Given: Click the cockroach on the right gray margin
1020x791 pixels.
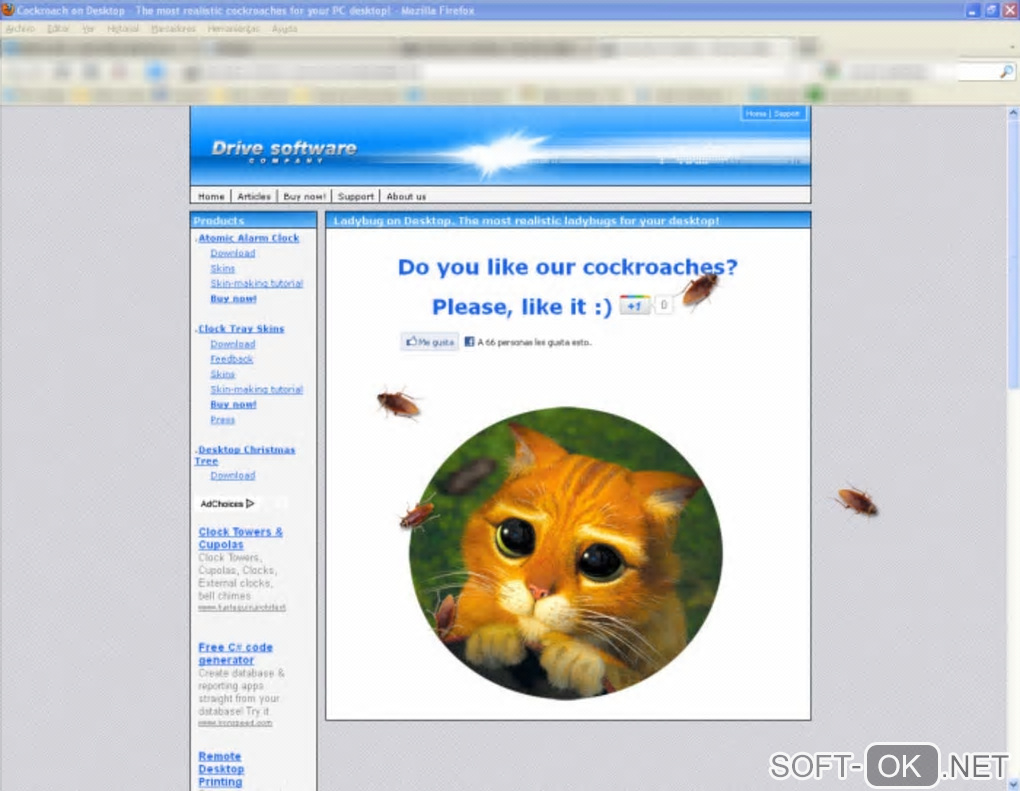Looking at the screenshot, I should tap(857, 501).
